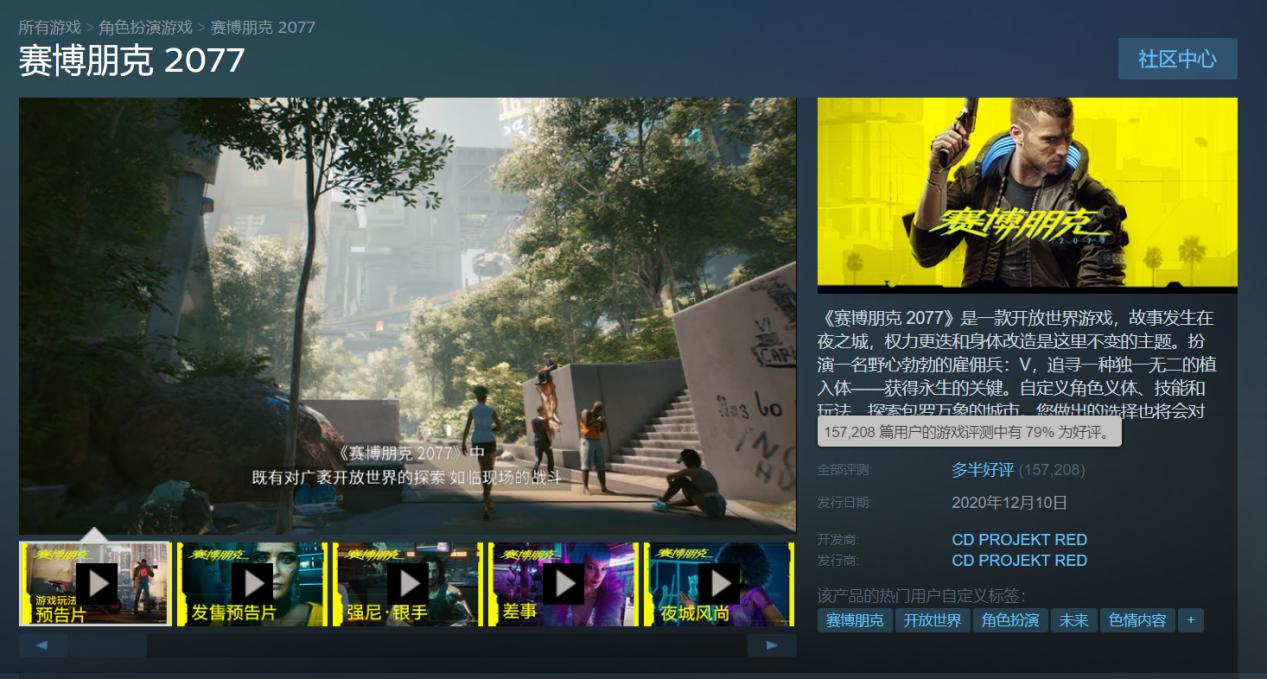Open the 社区中心 community hub

1177,59
